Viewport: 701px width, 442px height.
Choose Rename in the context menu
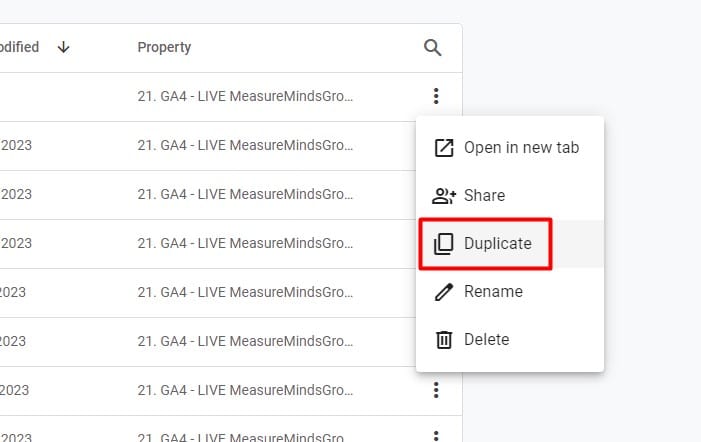pyautogui.click(x=510, y=292)
